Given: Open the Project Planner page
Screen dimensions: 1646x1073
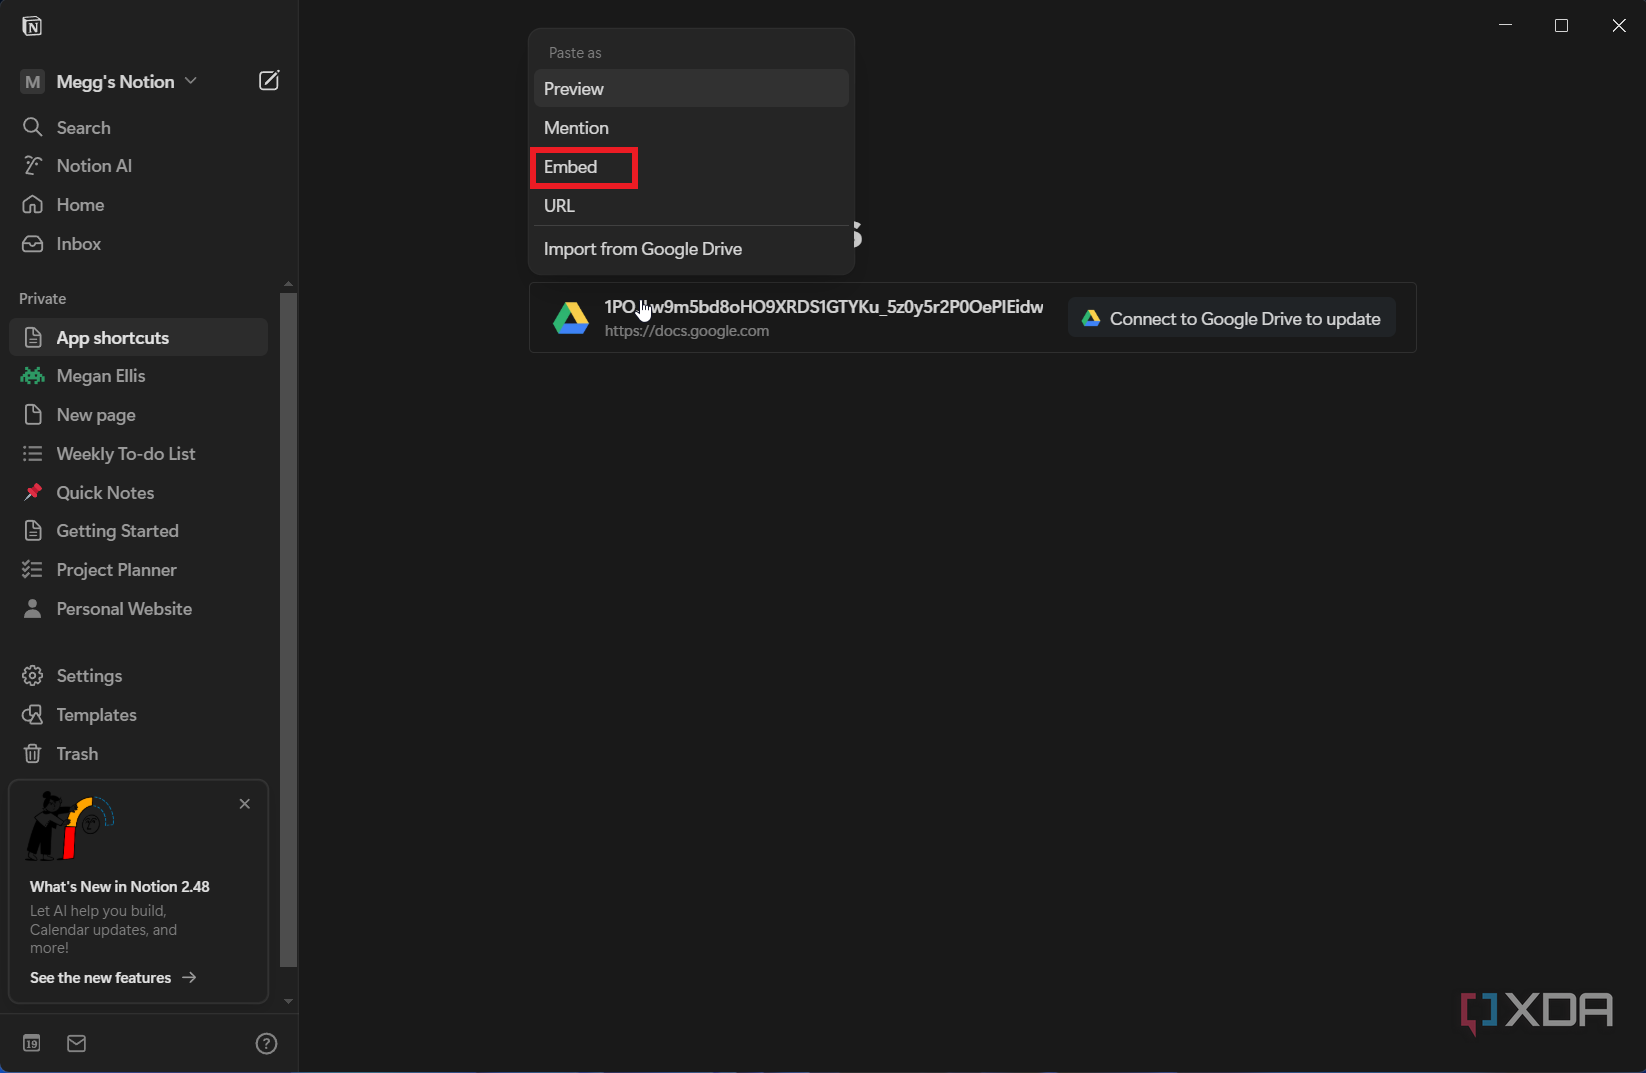Looking at the screenshot, I should [x=139, y=570].
